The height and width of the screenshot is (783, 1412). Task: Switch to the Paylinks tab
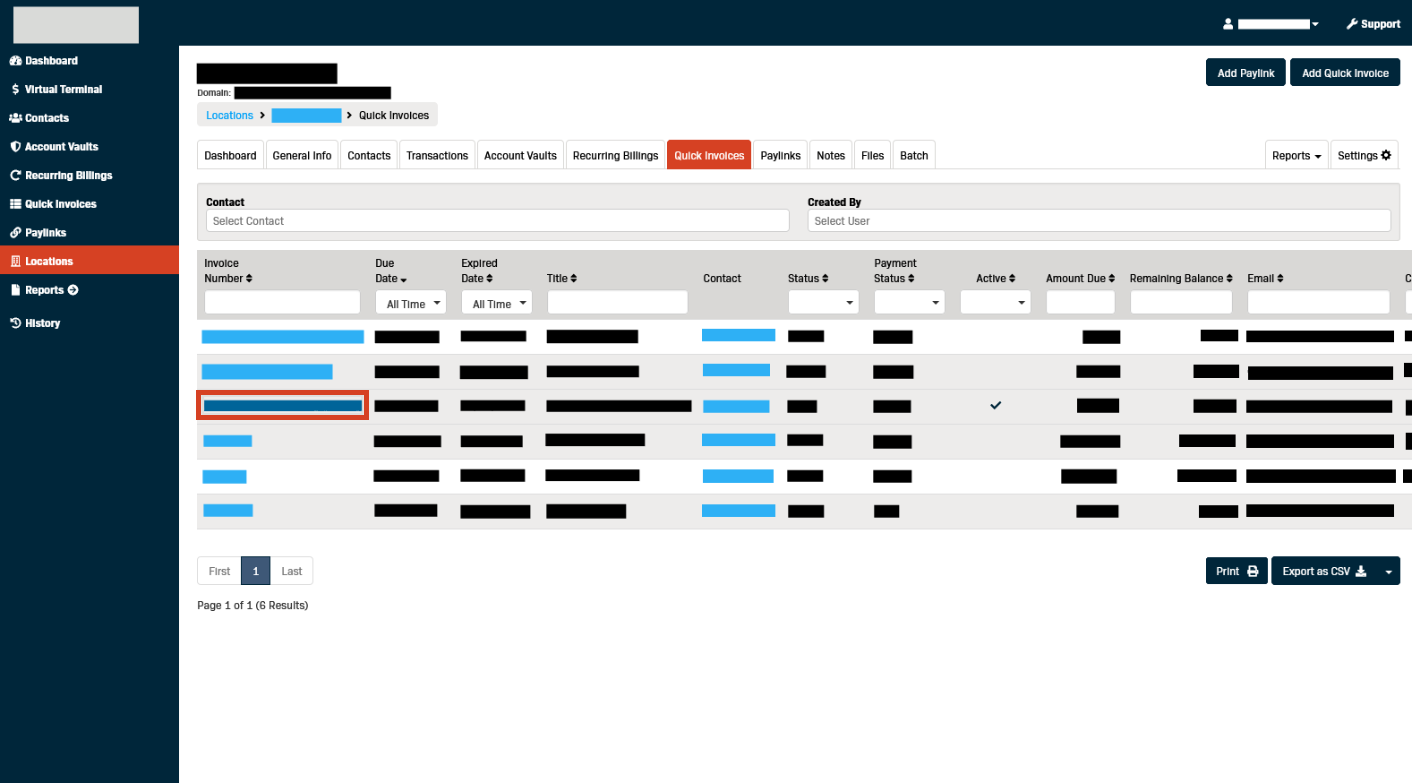[780, 156]
